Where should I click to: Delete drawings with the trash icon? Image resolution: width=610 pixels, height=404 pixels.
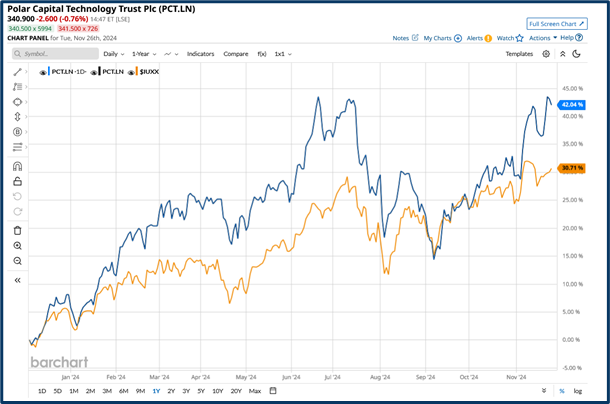(17, 231)
